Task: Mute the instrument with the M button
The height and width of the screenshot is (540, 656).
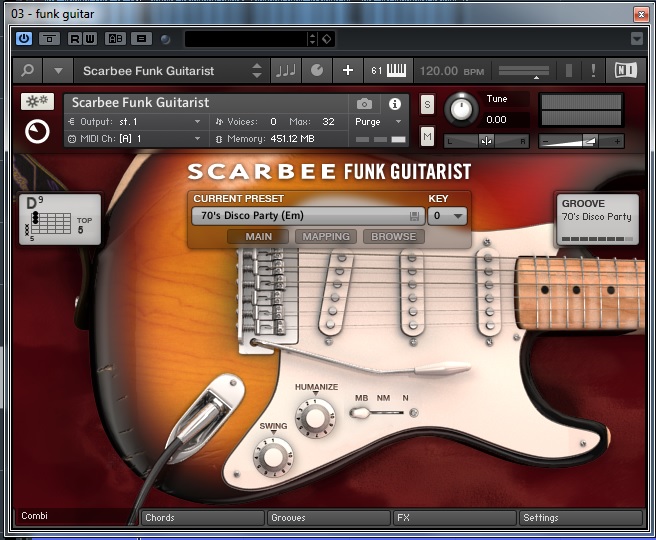Action: pos(428,135)
